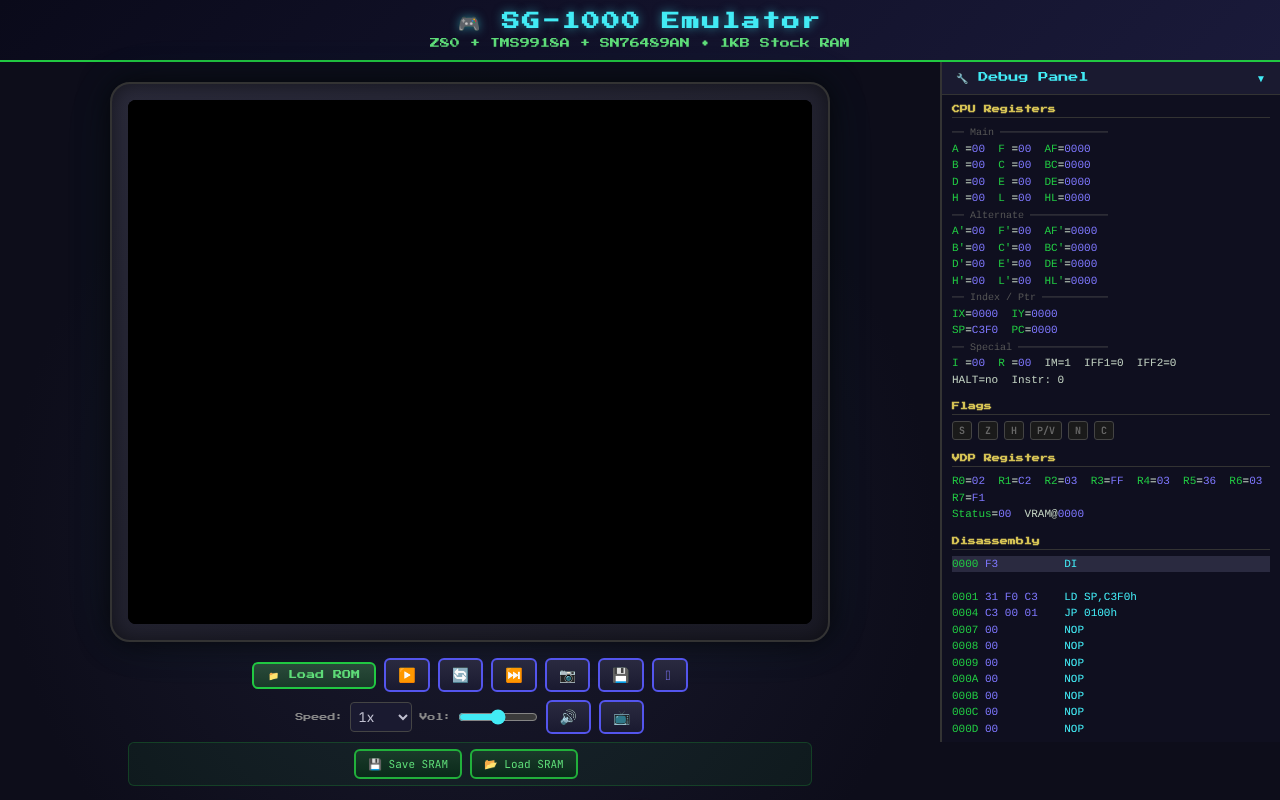Adjust the Vol slider
Image resolution: width=1280 pixels, height=800 pixels.
click(x=498, y=717)
